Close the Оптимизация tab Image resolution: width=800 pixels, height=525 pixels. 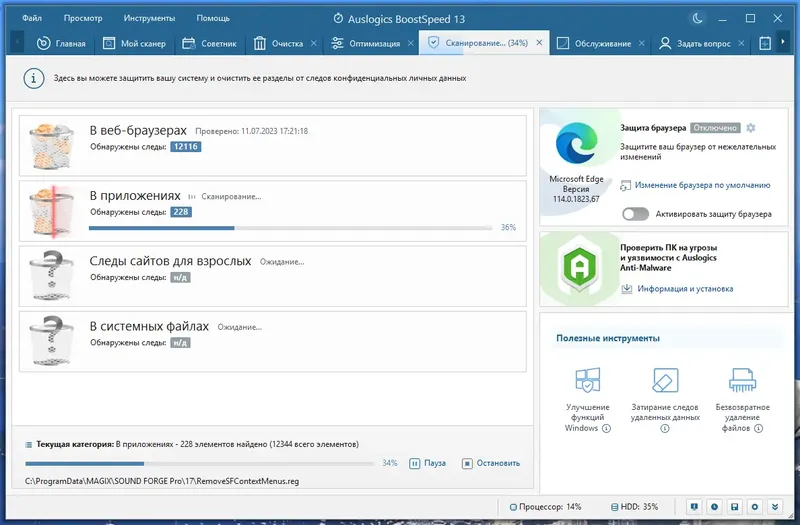[x=411, y=43]
